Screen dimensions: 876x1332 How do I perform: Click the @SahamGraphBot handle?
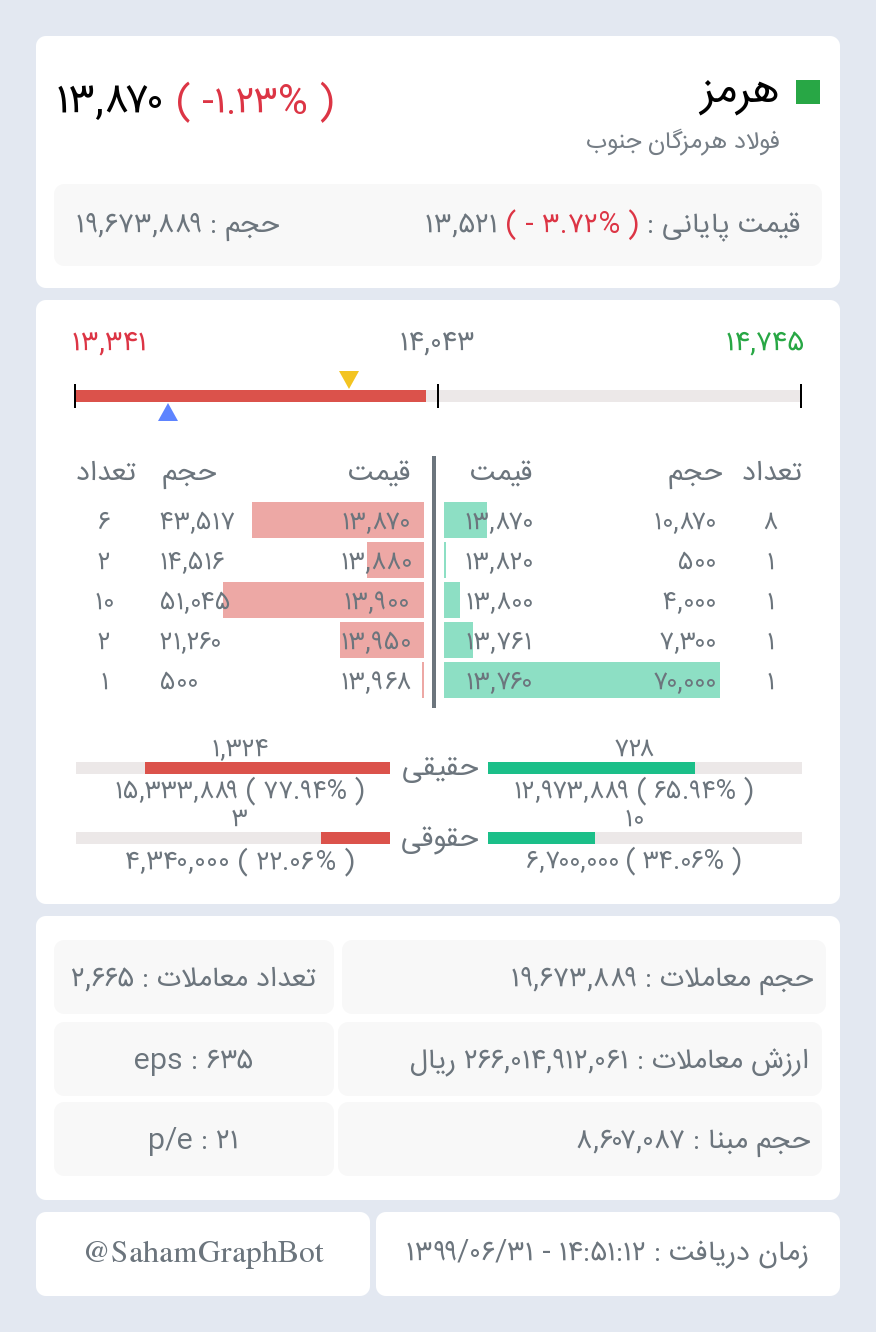tap(204, 1253)
